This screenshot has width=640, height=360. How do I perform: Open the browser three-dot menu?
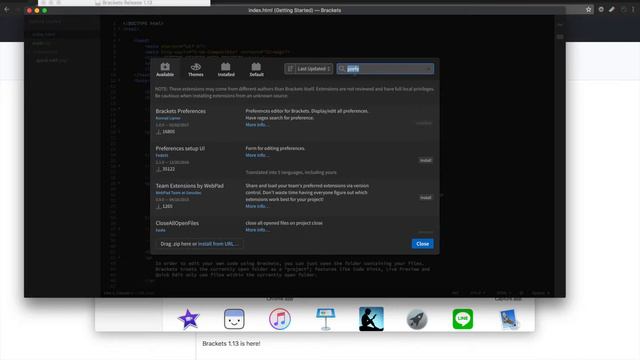[633, 9]
